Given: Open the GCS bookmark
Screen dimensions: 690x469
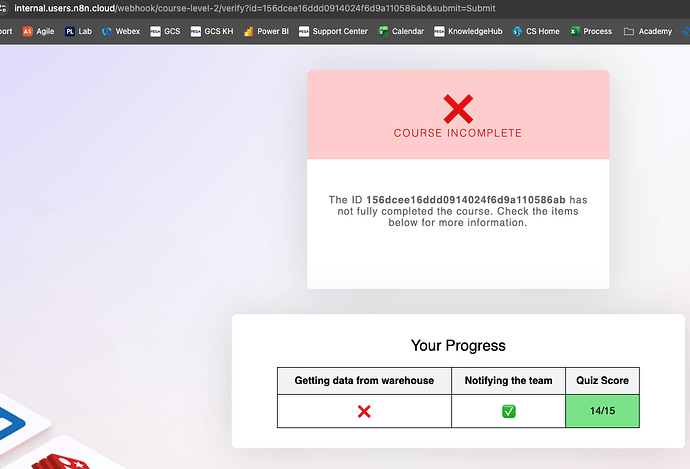Looking at the screenshot, I should click(x=165, y=31).
